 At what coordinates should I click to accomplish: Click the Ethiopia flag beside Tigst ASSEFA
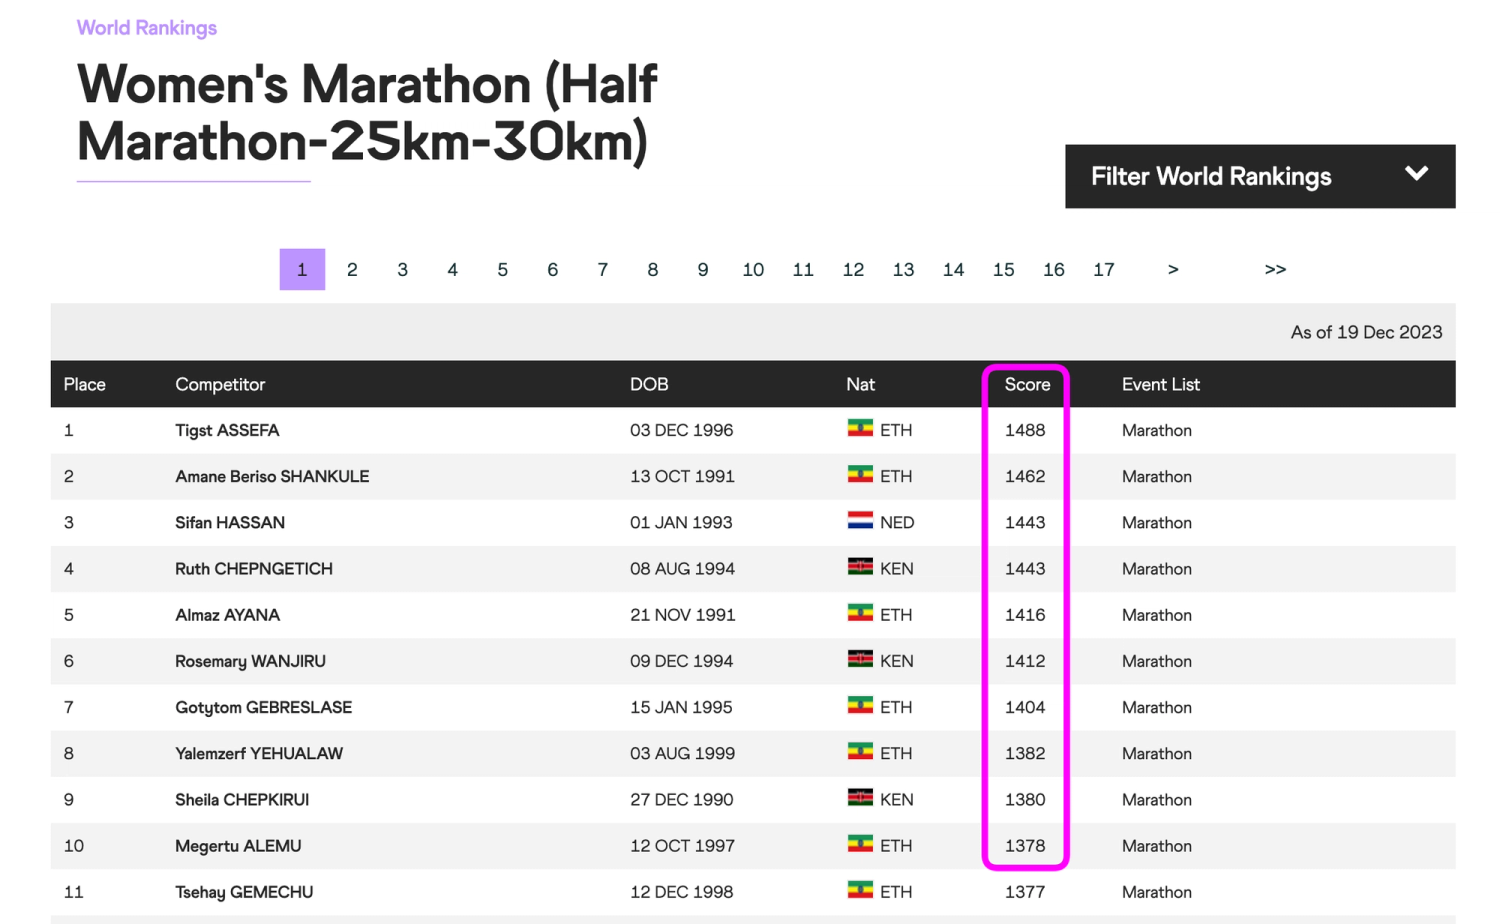pos(860,428)
